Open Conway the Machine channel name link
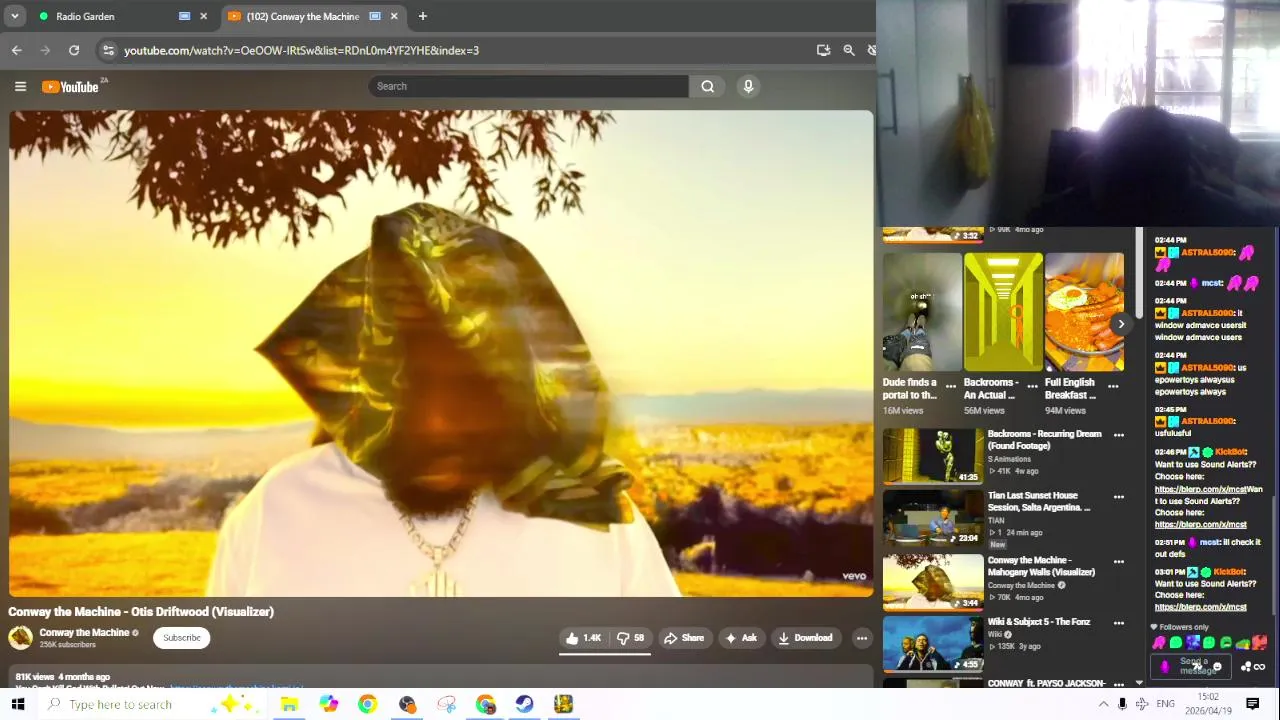The width and height of the screenshot is (1280, 720). point(84,632)
